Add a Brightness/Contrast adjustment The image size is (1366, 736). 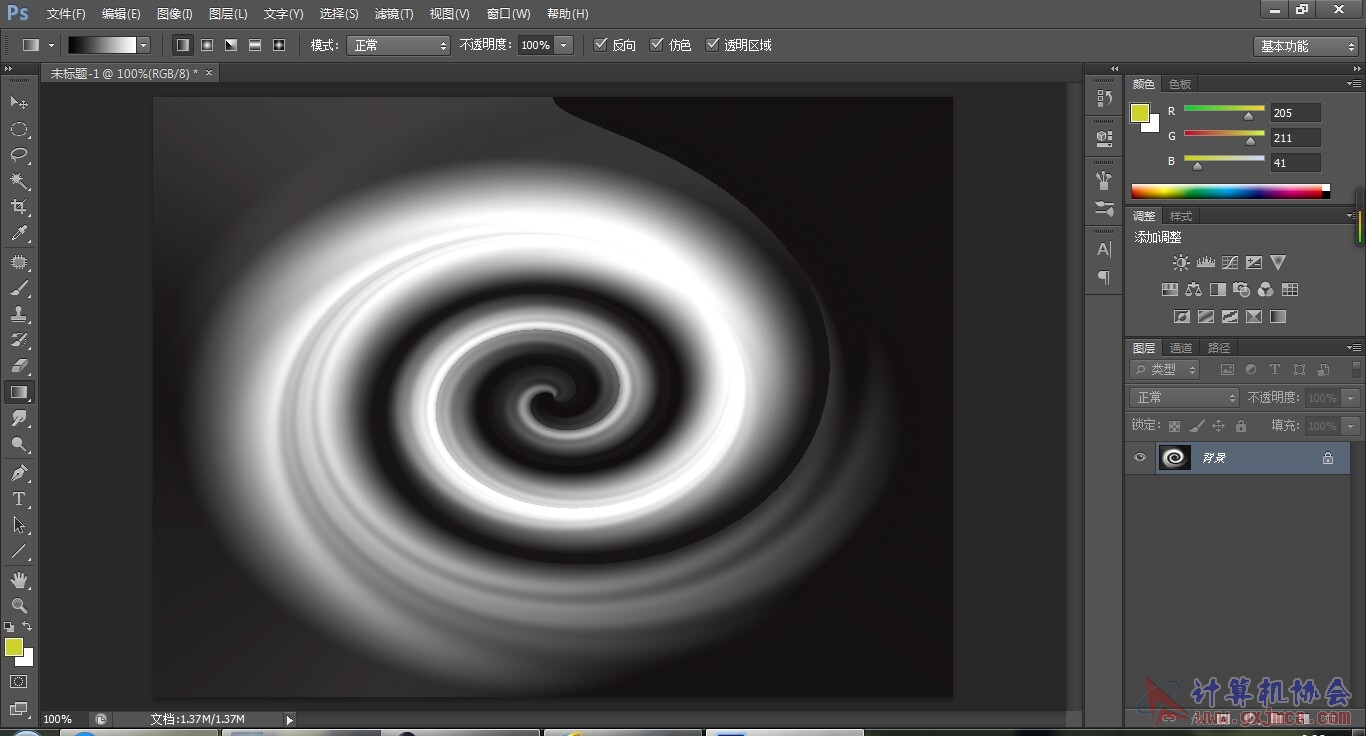tap(1181, 262)
